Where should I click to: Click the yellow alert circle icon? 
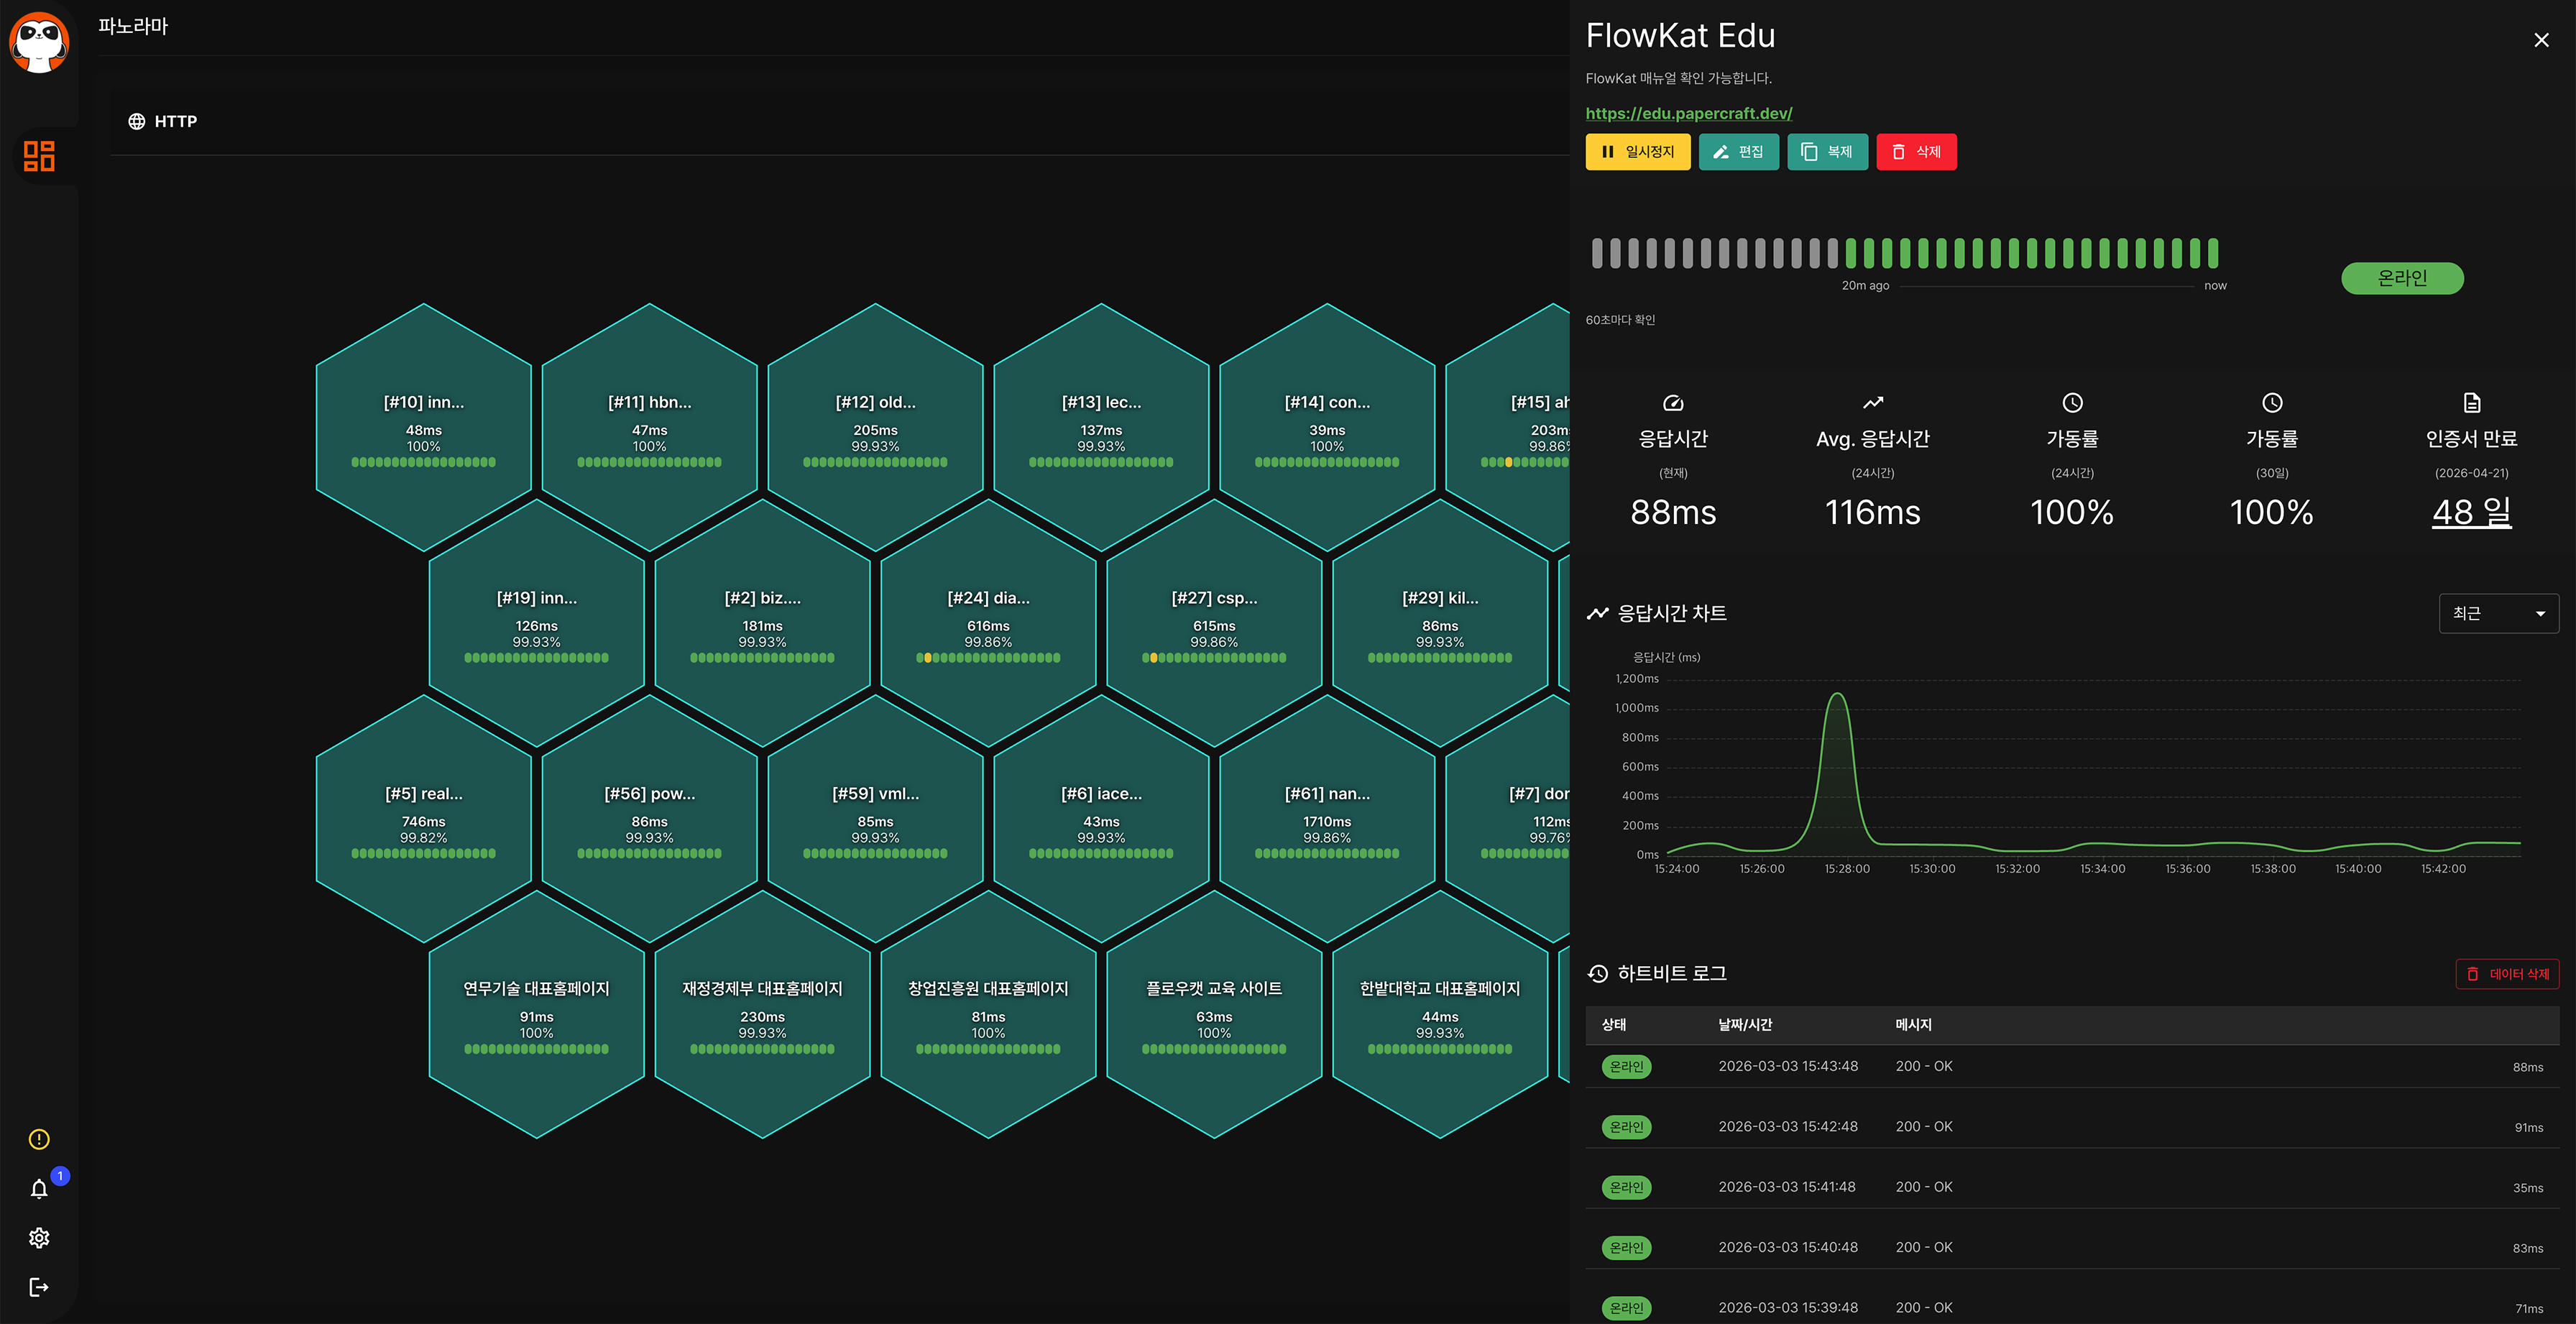click(x=39, y=1139)
